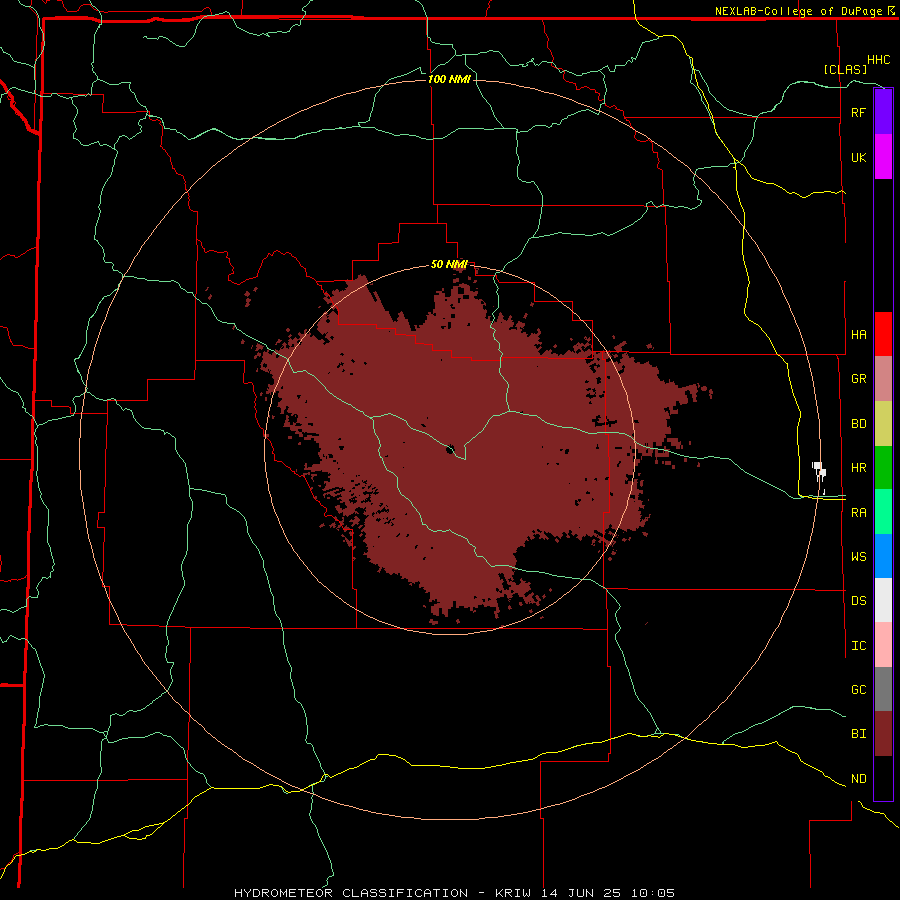900x900 pixels.
Task: Click the 'HR' legend label
Action: (x=858, y=468)
